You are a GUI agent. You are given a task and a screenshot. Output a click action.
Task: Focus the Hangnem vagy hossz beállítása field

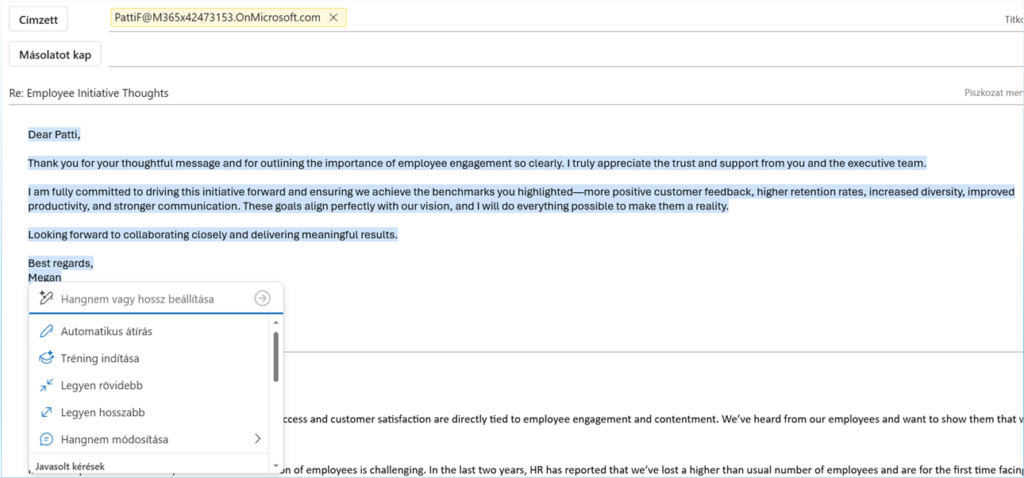[150, 298]
